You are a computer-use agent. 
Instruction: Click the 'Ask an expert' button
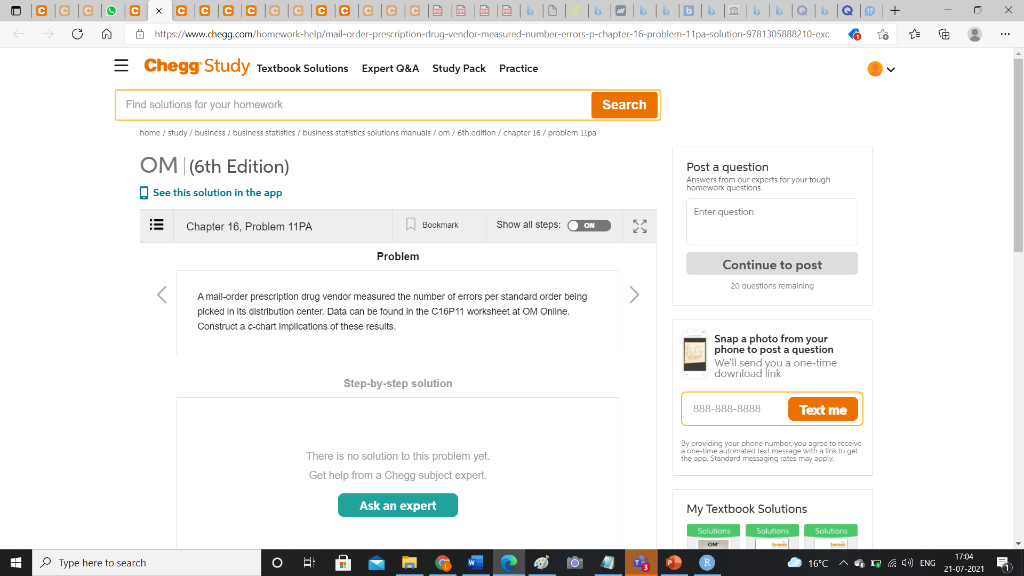coord(398,505)
